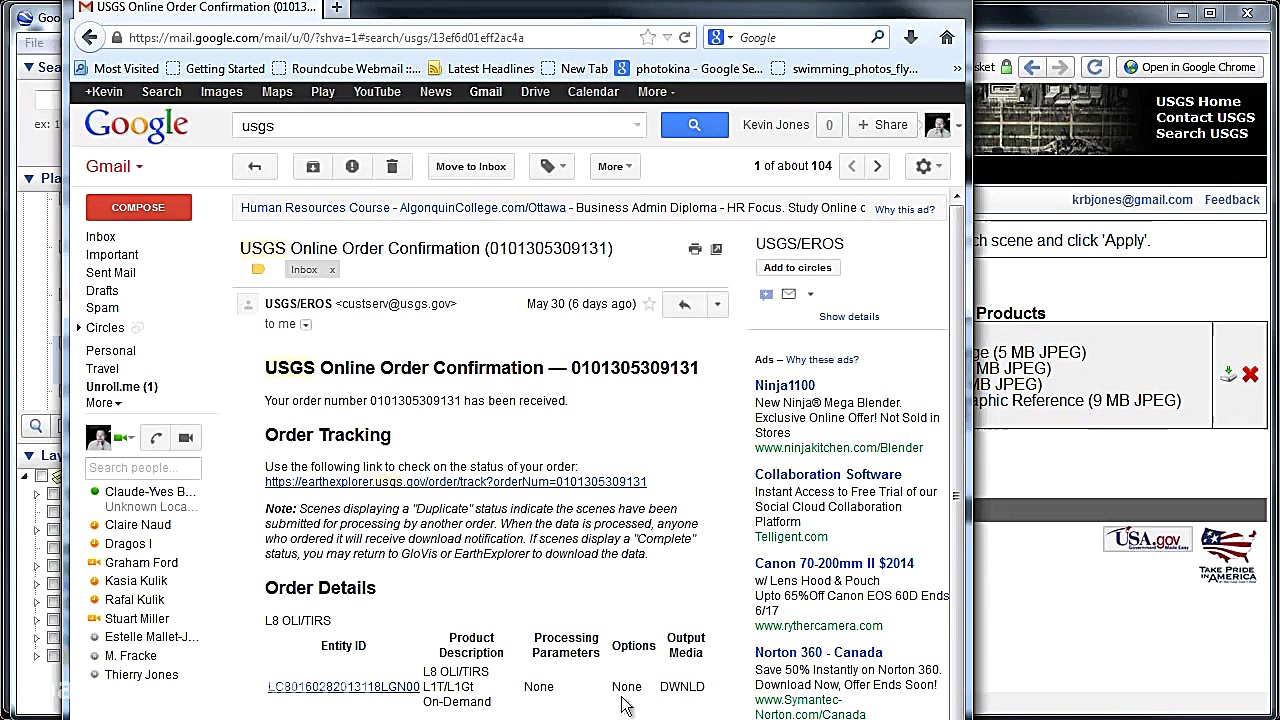1280x720 pixels.
Task: Open the Labels dropdown button
Action: (x=552, y=167)
